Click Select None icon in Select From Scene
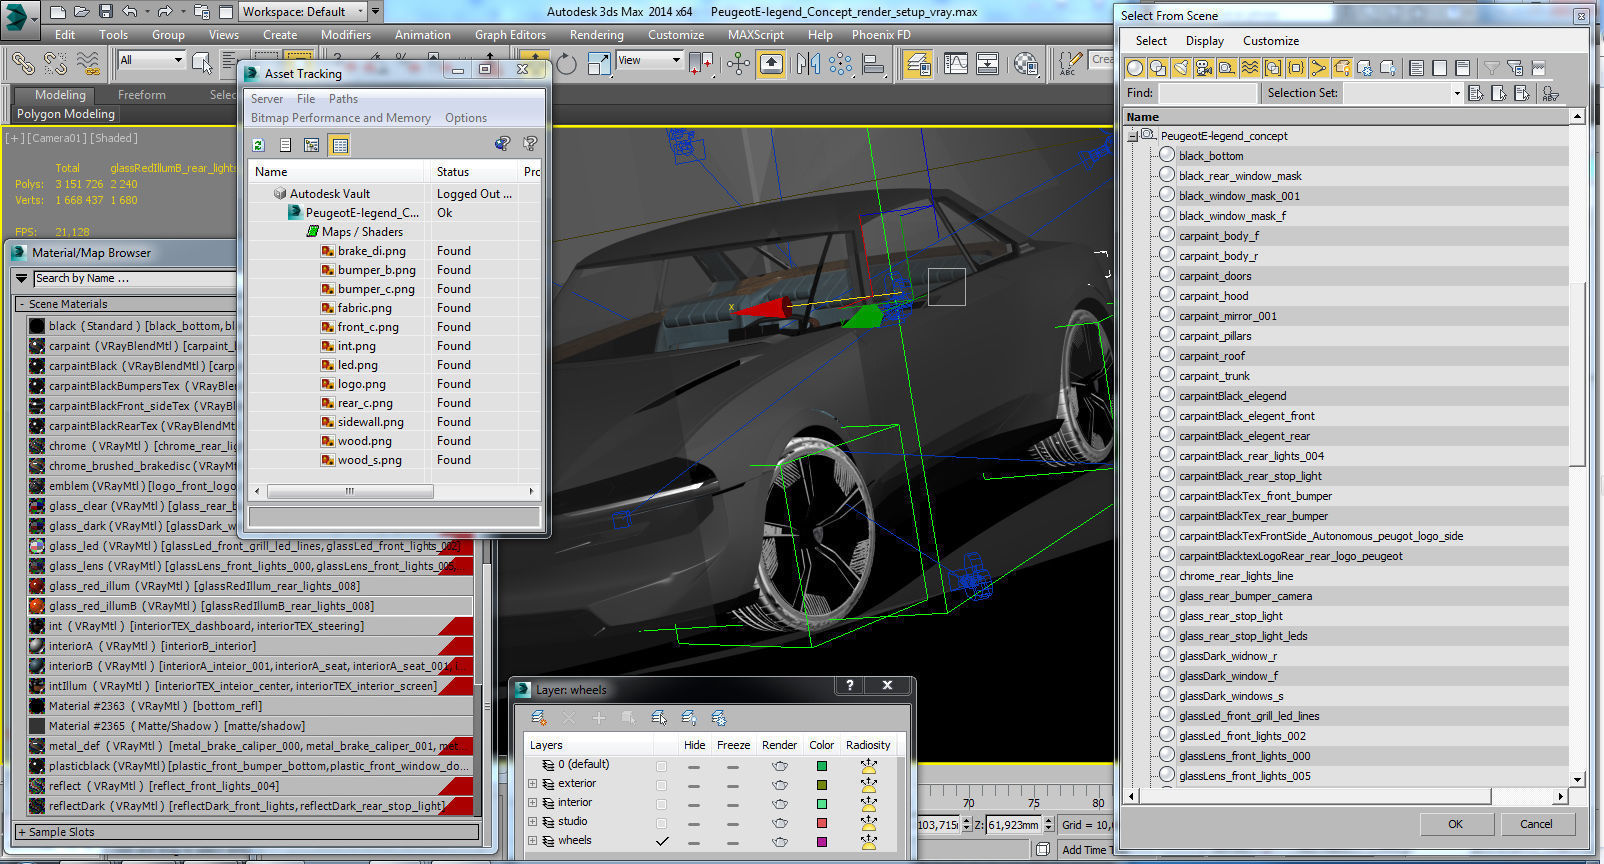Viewport: 1604px width, 864px height. [1439, 68]
